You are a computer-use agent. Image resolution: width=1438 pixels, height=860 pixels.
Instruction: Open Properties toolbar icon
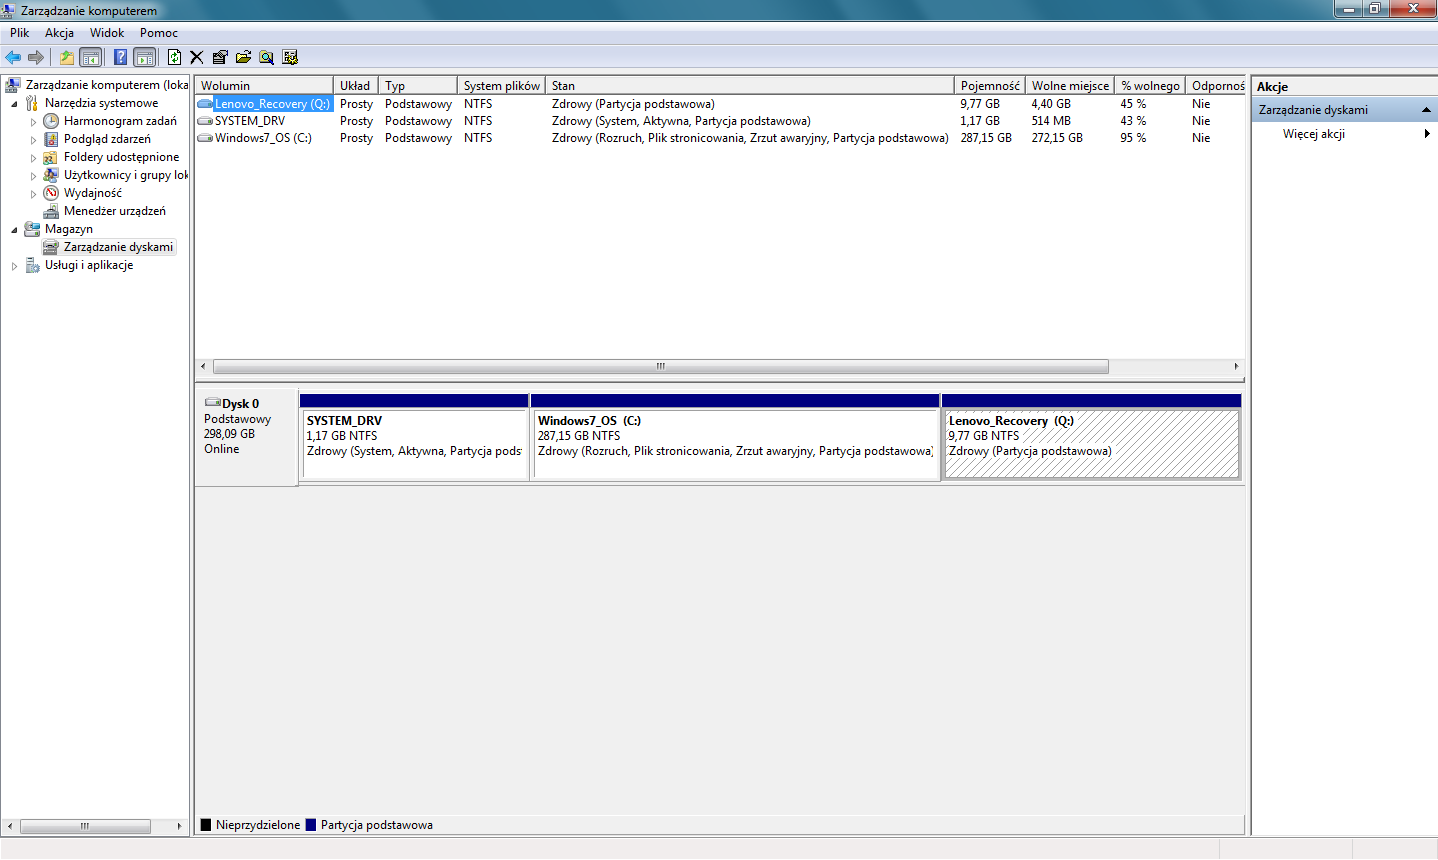(220, 57)
